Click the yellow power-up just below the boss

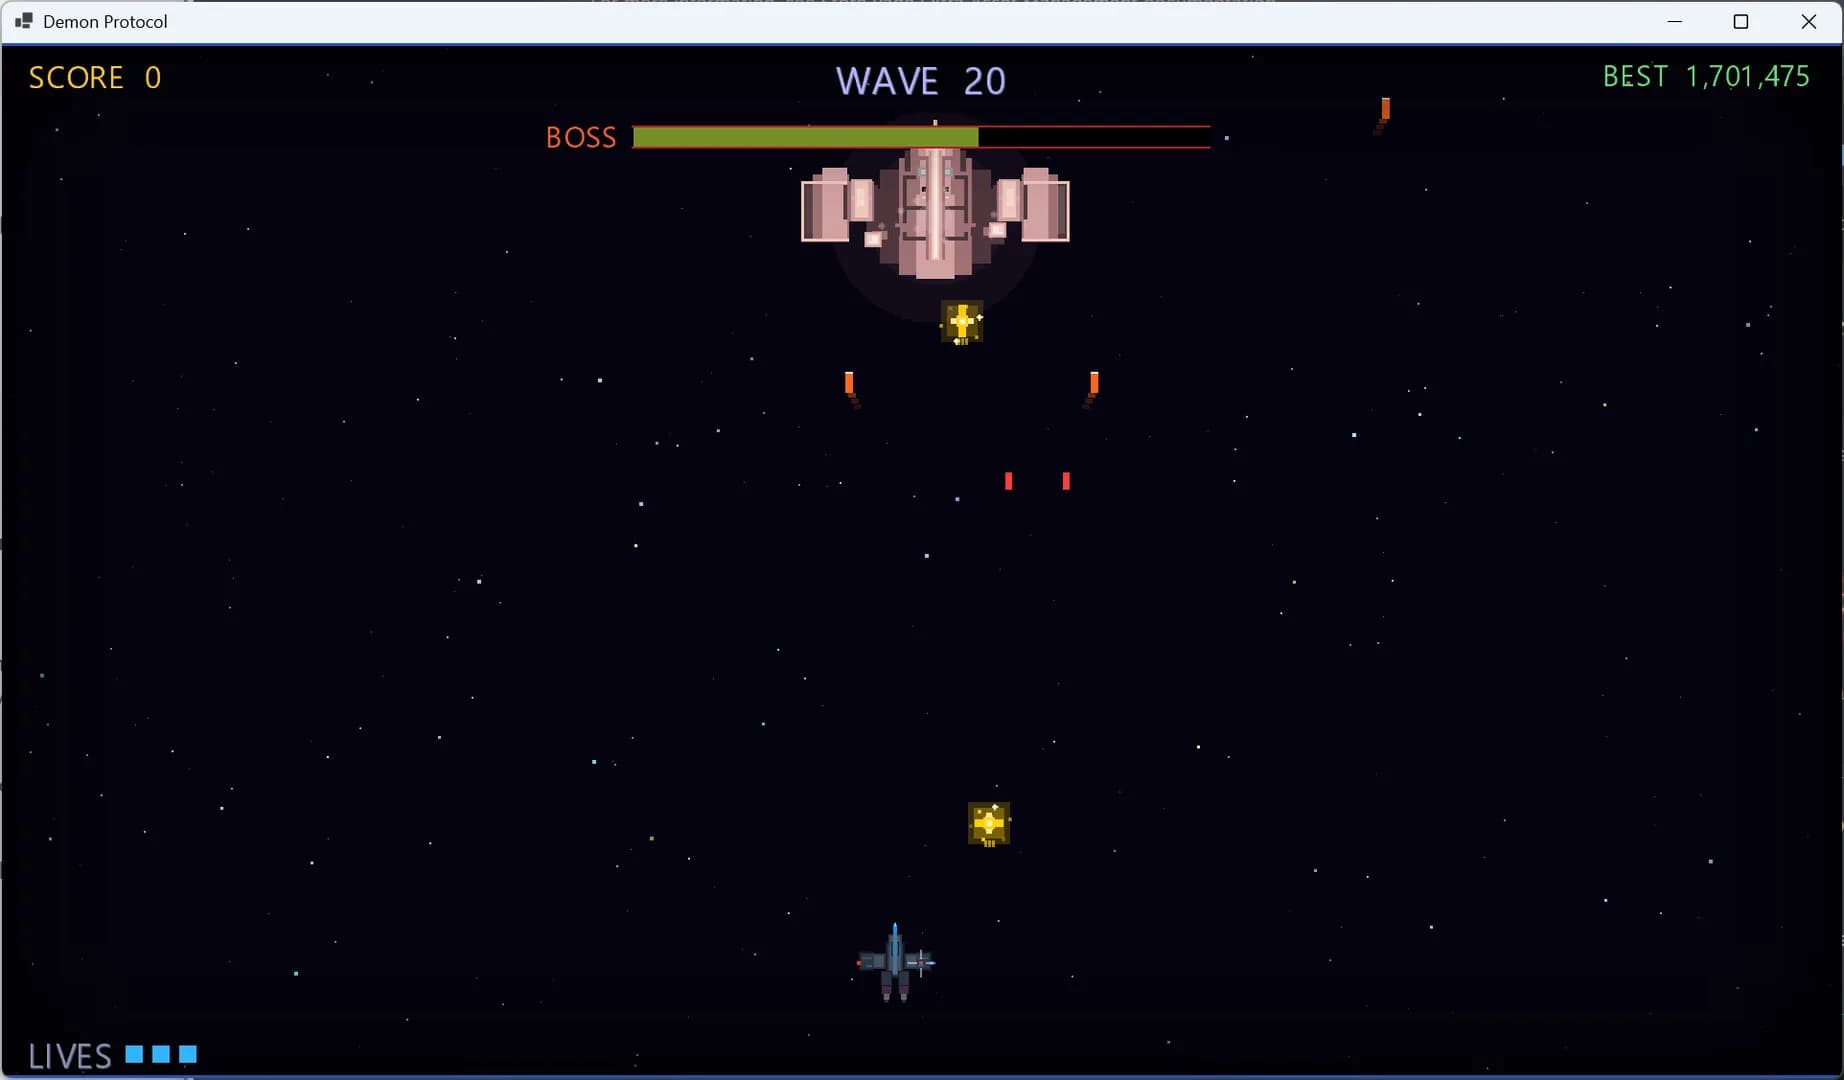pyautogui.click(x=962, y=323)
